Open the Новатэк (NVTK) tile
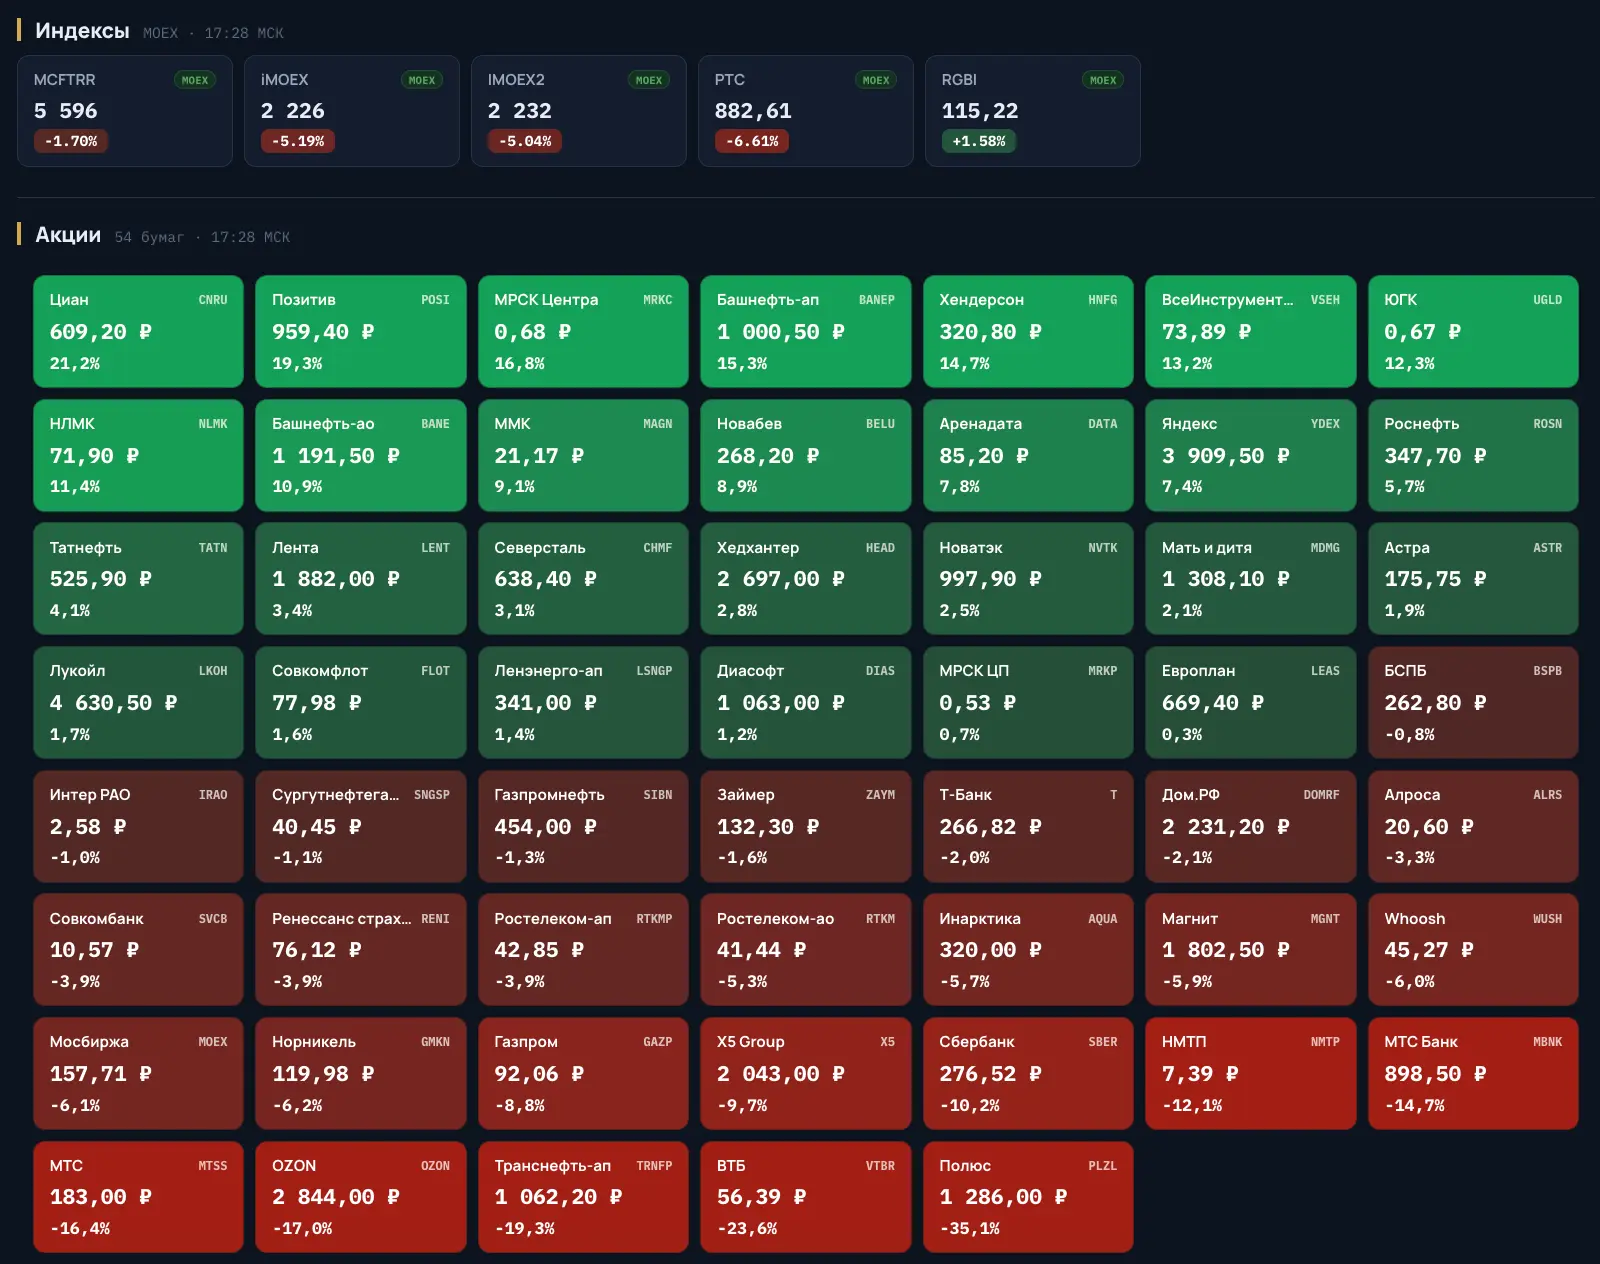The height and width of the screenshot is (1264, 1600). pyautogui.click(x=1028, y=578)
